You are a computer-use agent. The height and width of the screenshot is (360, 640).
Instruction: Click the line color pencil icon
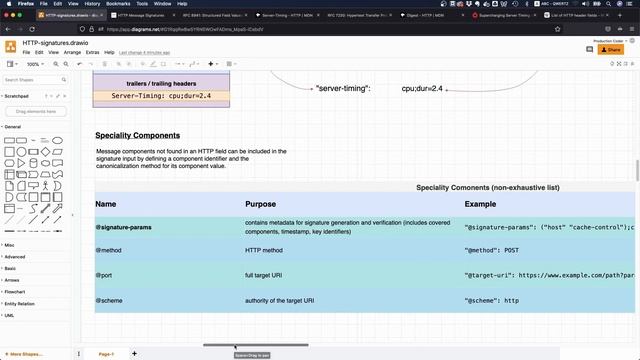click(x=153, y=64)
